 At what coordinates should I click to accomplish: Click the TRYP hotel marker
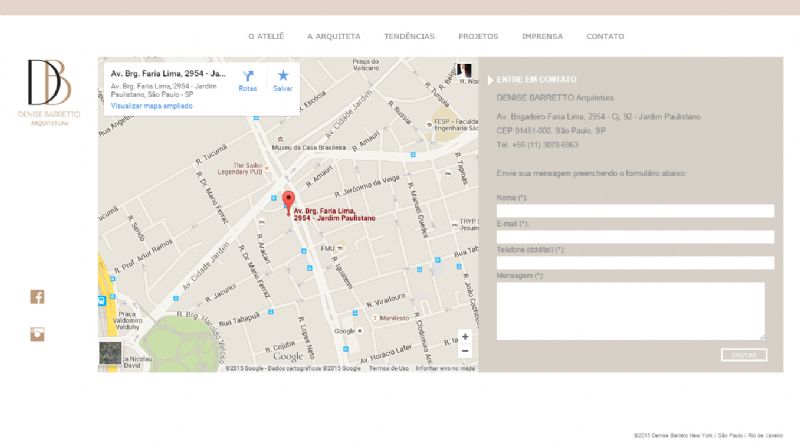coord(455,225)
